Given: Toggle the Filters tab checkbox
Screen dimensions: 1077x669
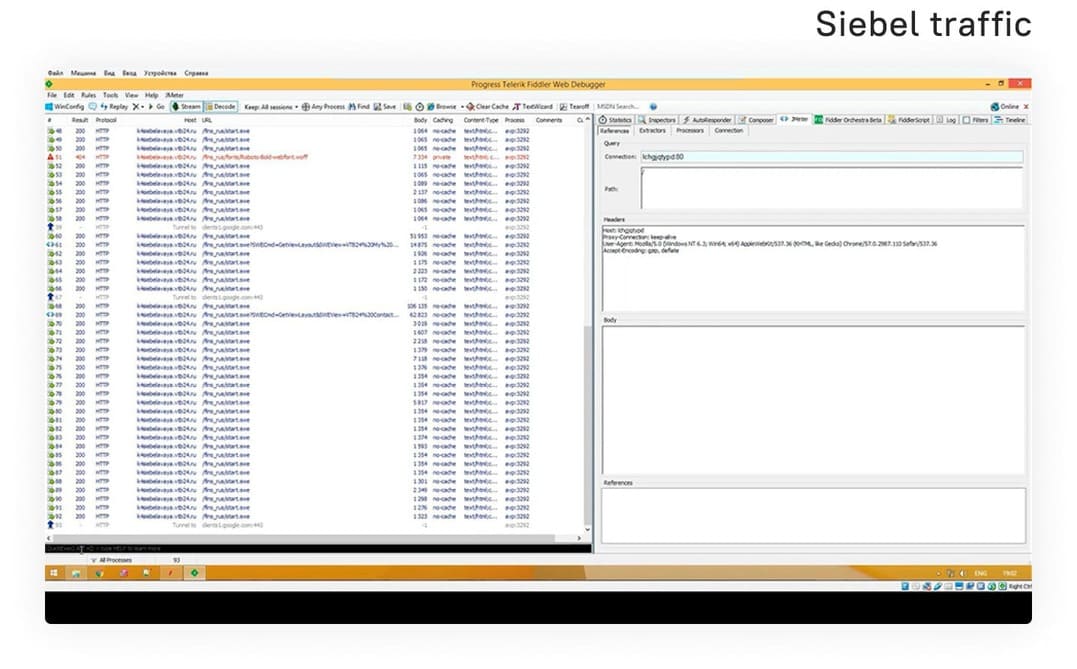Looking at the screenshot, I should coord(966,120).
